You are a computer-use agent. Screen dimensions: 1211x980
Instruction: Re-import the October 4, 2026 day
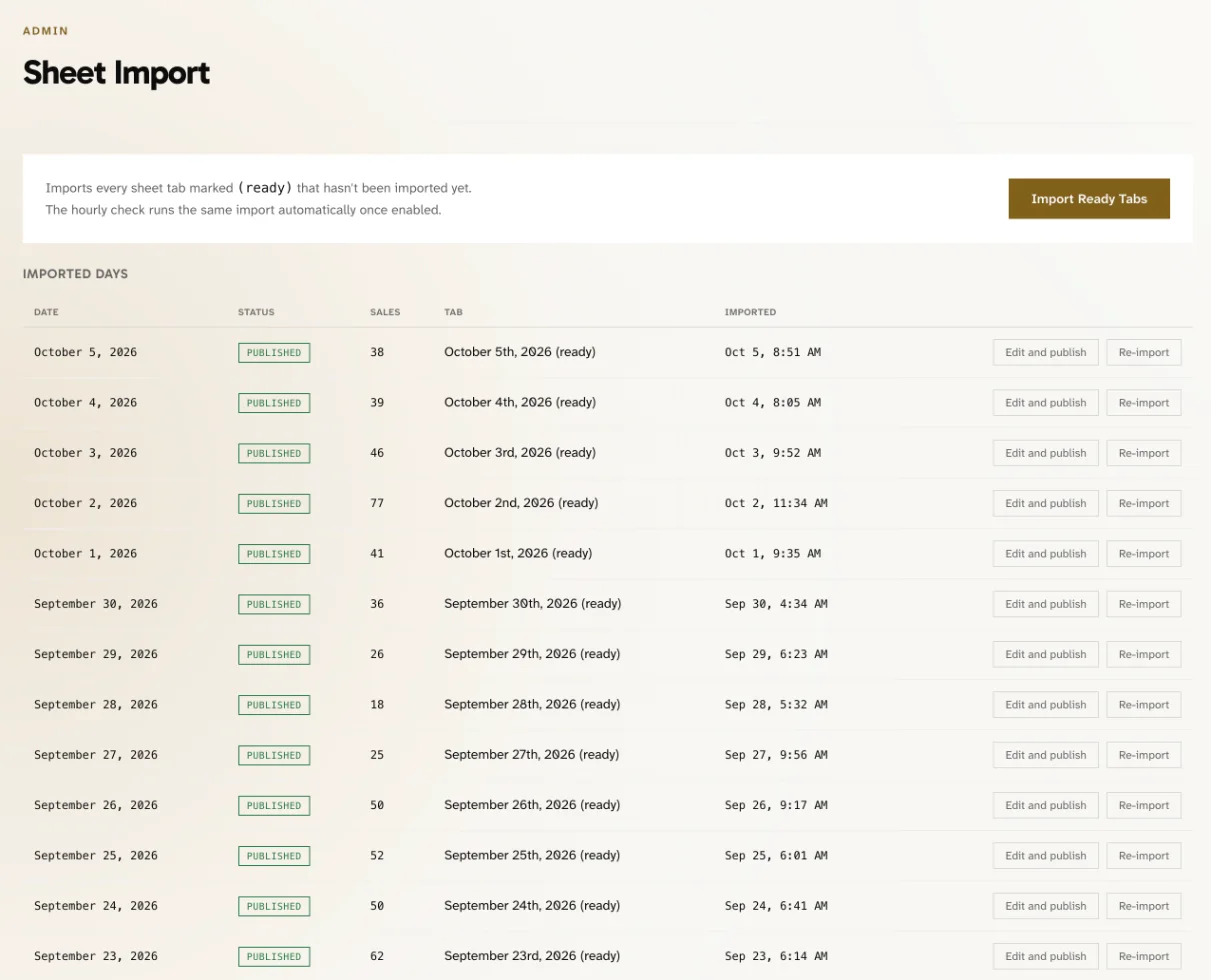tap(1143, 402)
